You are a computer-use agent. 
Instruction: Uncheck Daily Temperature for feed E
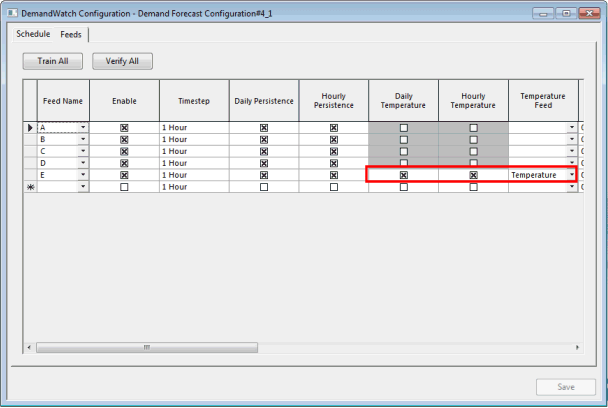404,175
